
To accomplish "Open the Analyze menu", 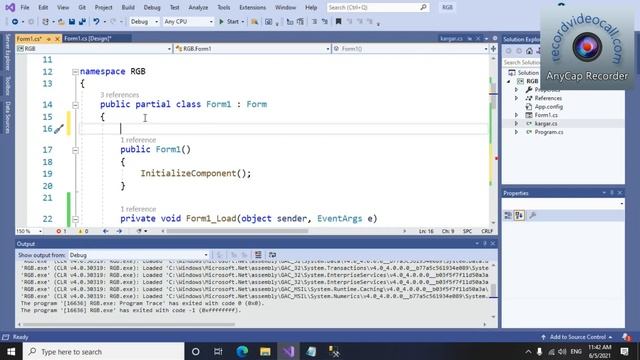I will (x=198, y=7).
